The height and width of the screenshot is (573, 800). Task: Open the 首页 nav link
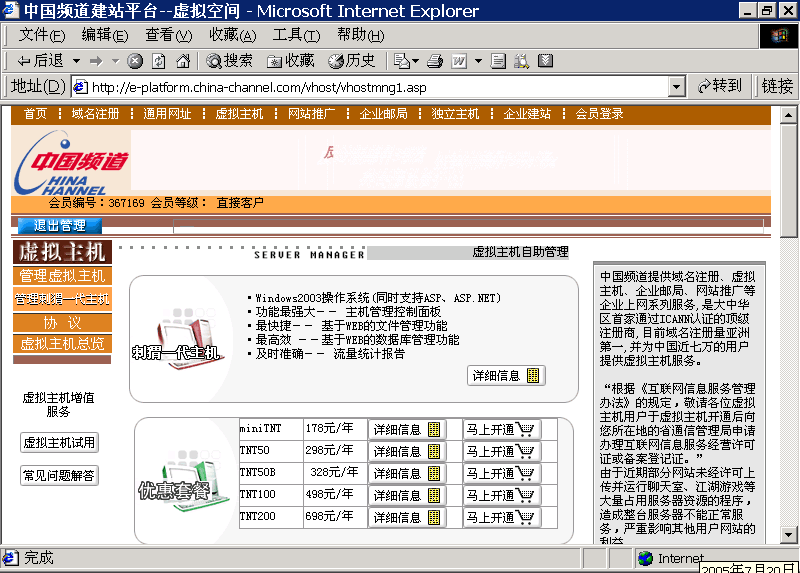(35, 114)
